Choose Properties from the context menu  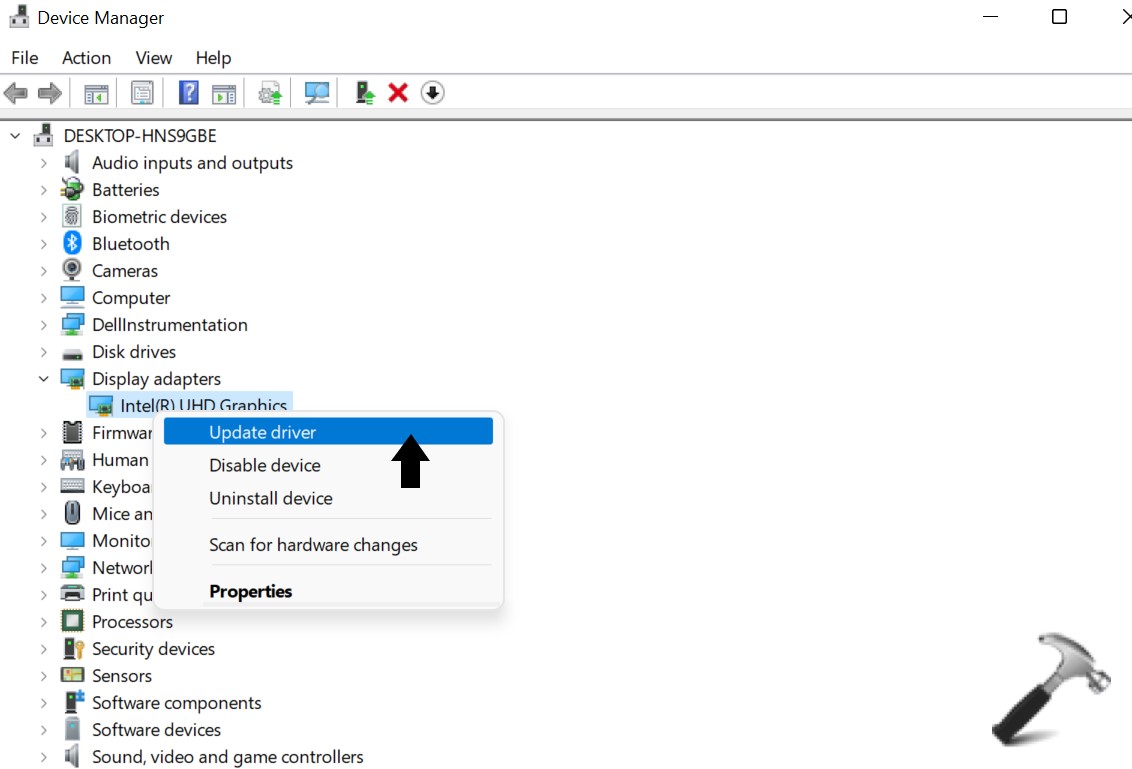coord(328,591)
